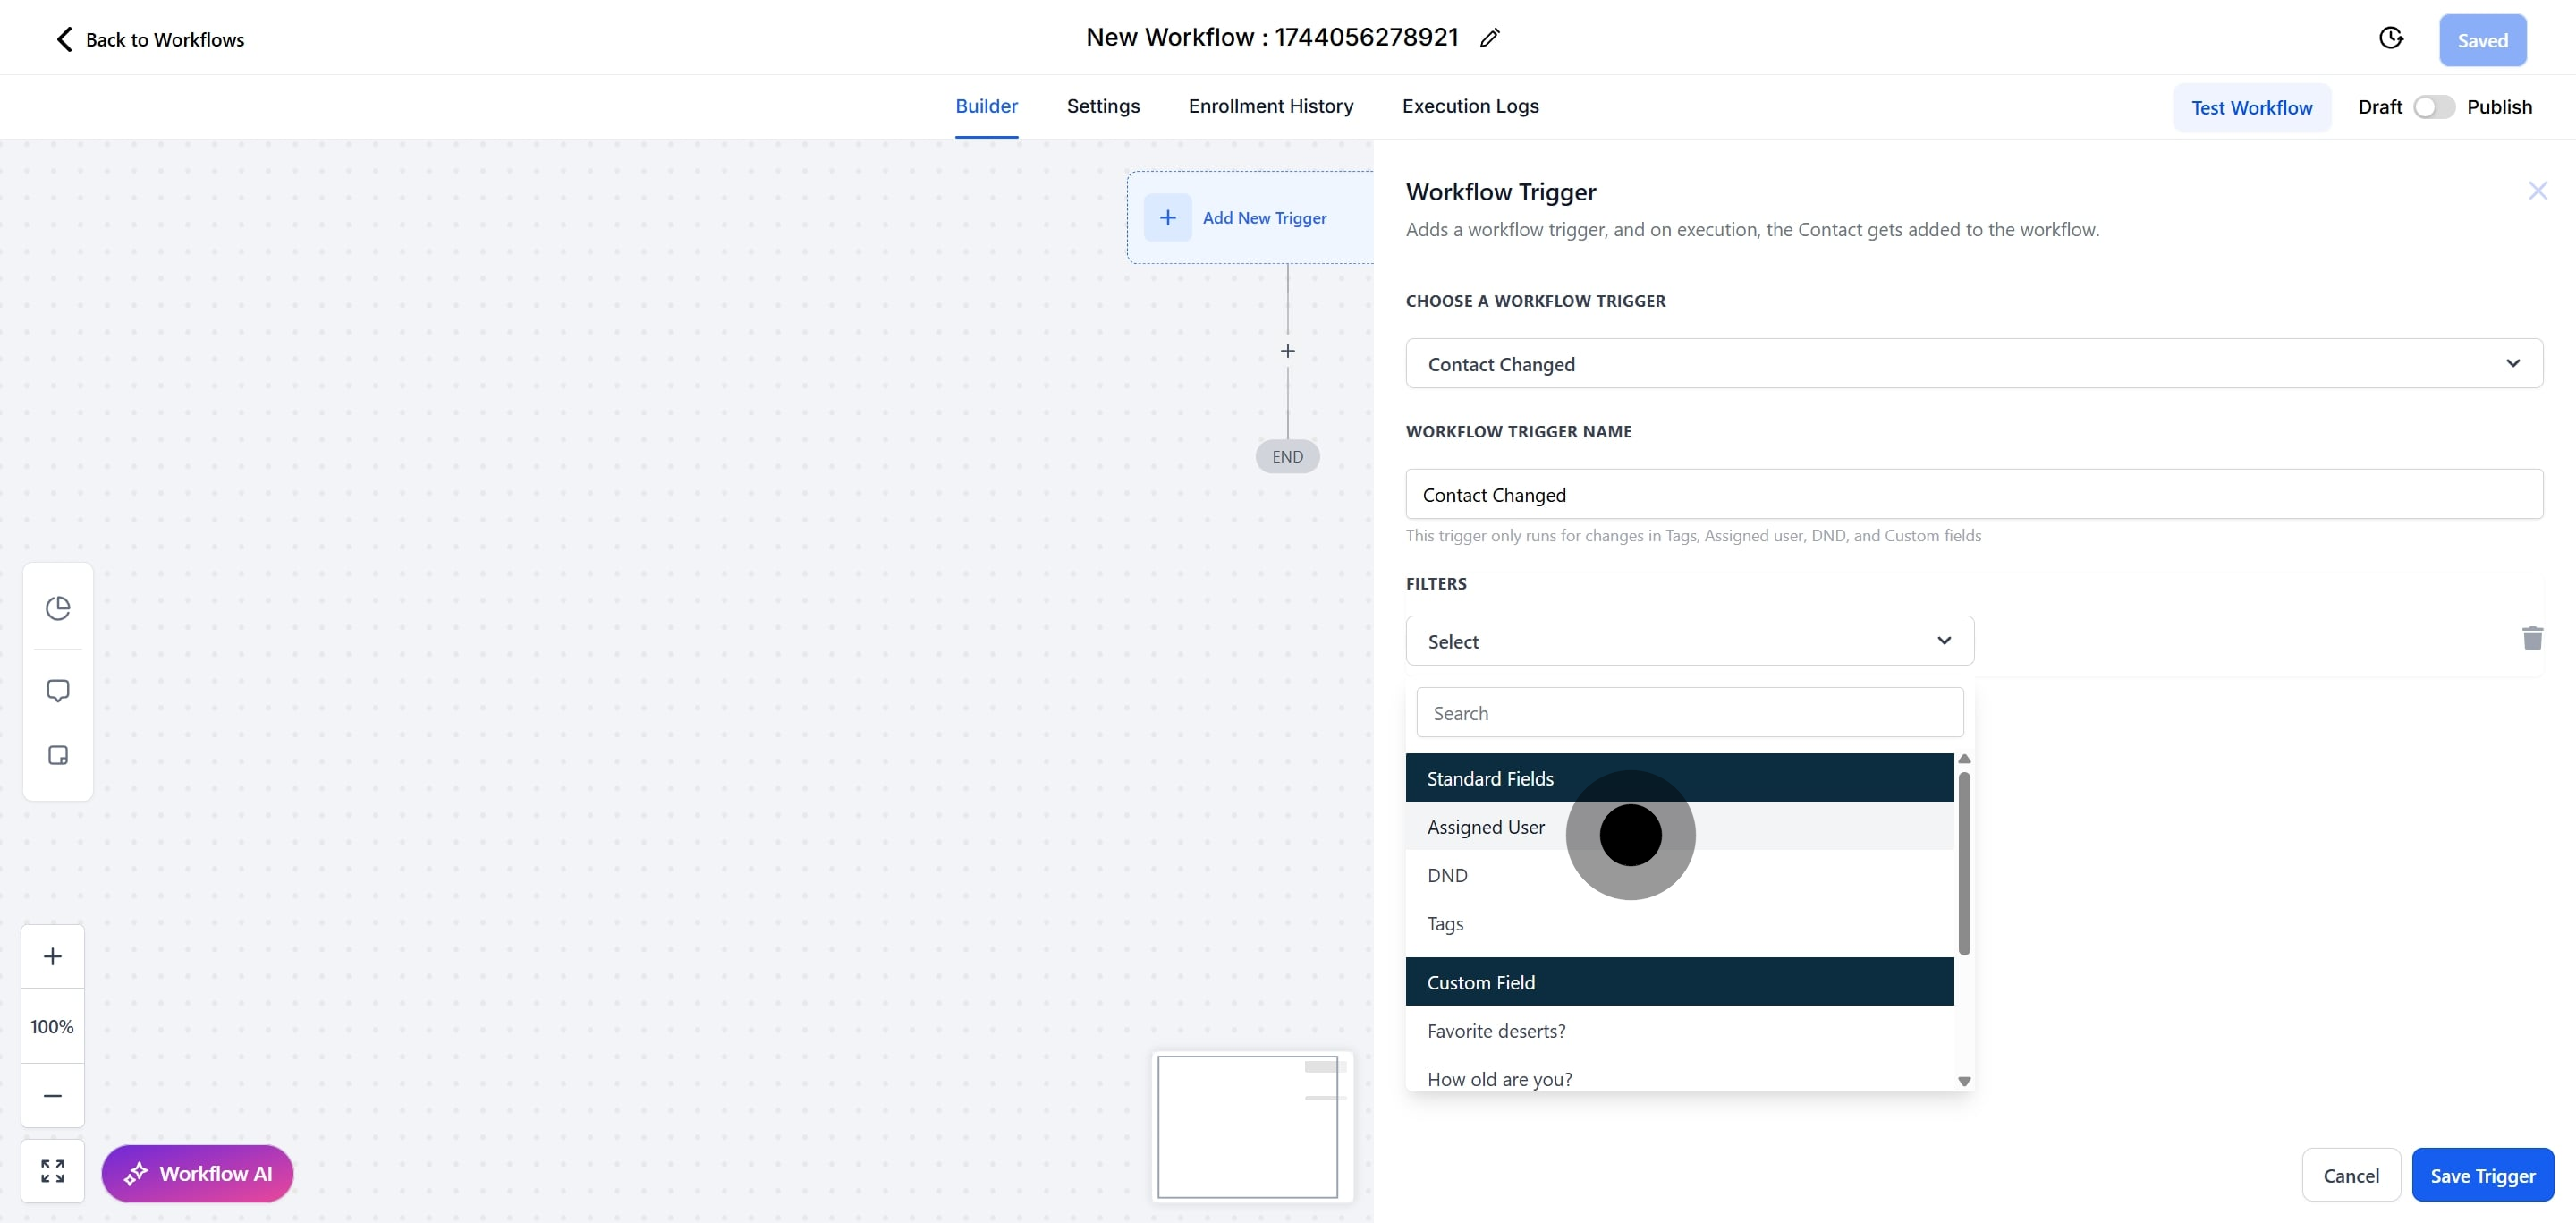Switch to the Settings tab
Viewport: 2576px width, 1223px height.
(x=1103, y=106)
